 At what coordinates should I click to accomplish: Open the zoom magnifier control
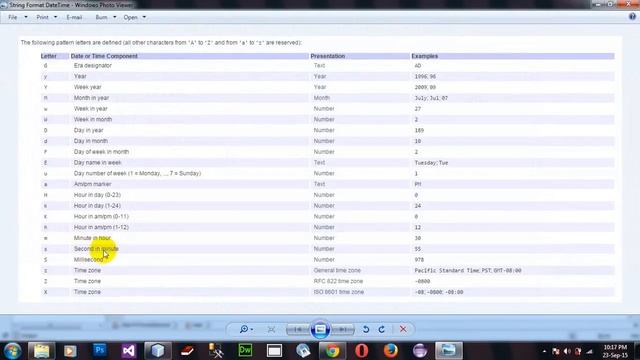(246, 329)
